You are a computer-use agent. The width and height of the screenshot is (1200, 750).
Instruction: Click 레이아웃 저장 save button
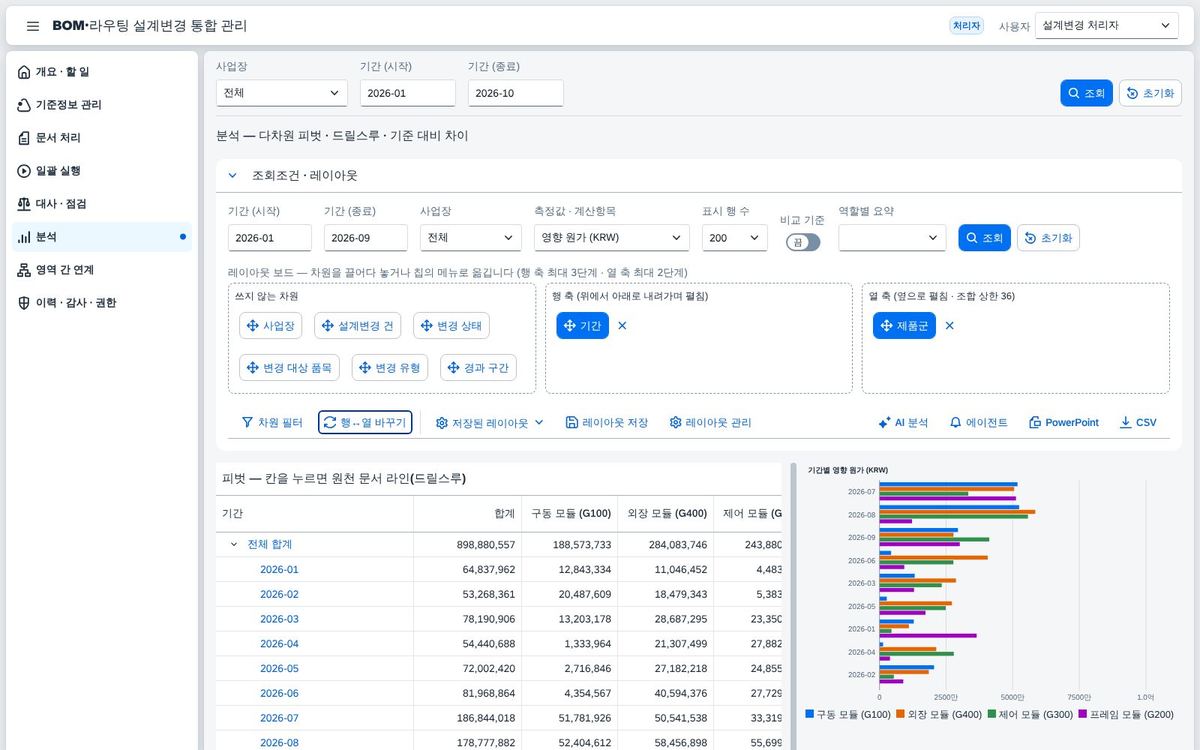point(607,423)
